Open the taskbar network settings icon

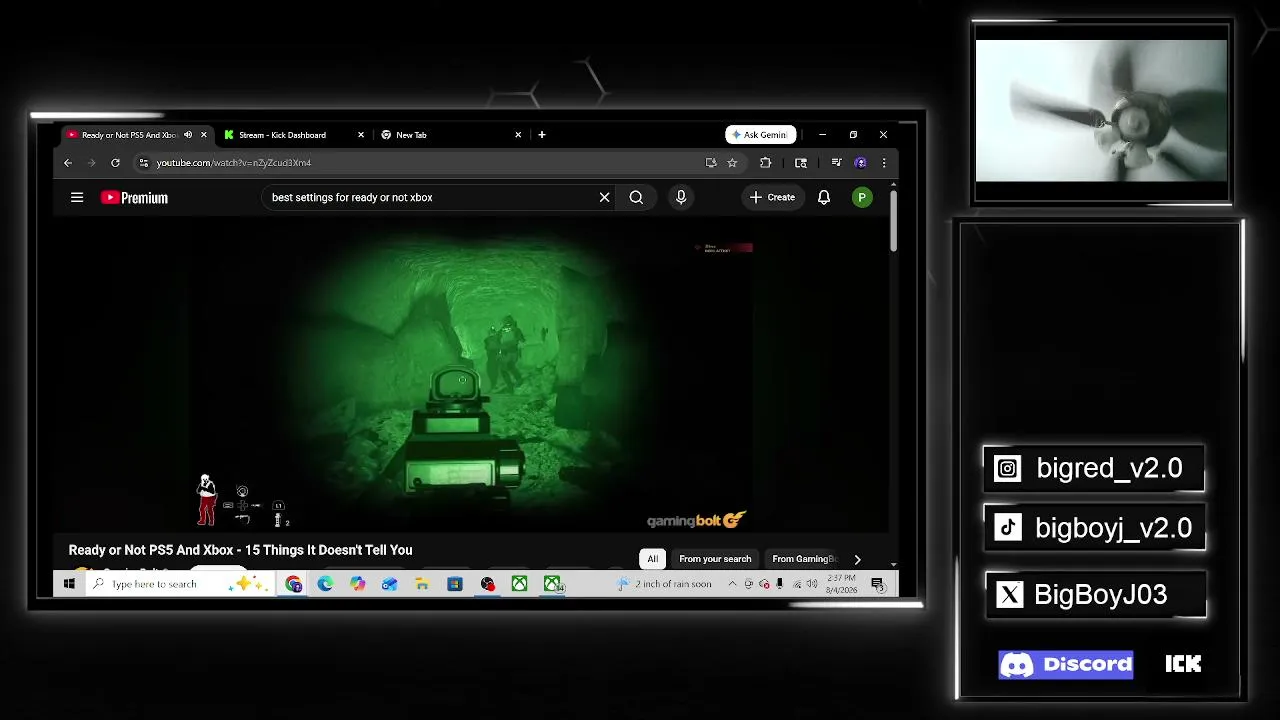click(x=796, y=584)
